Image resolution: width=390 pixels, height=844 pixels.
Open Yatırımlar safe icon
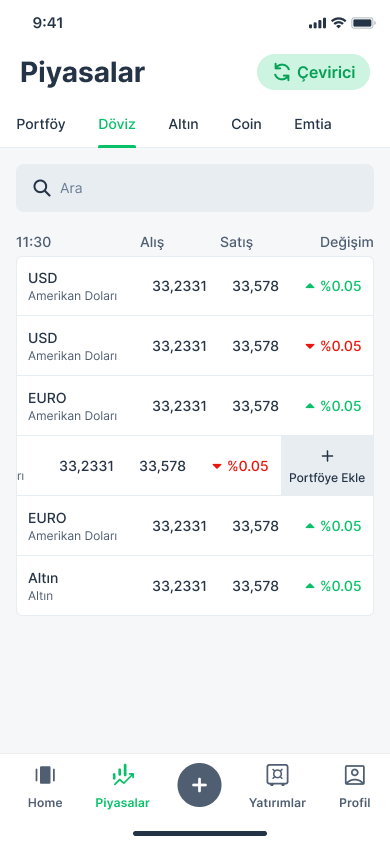click(278, 775)
